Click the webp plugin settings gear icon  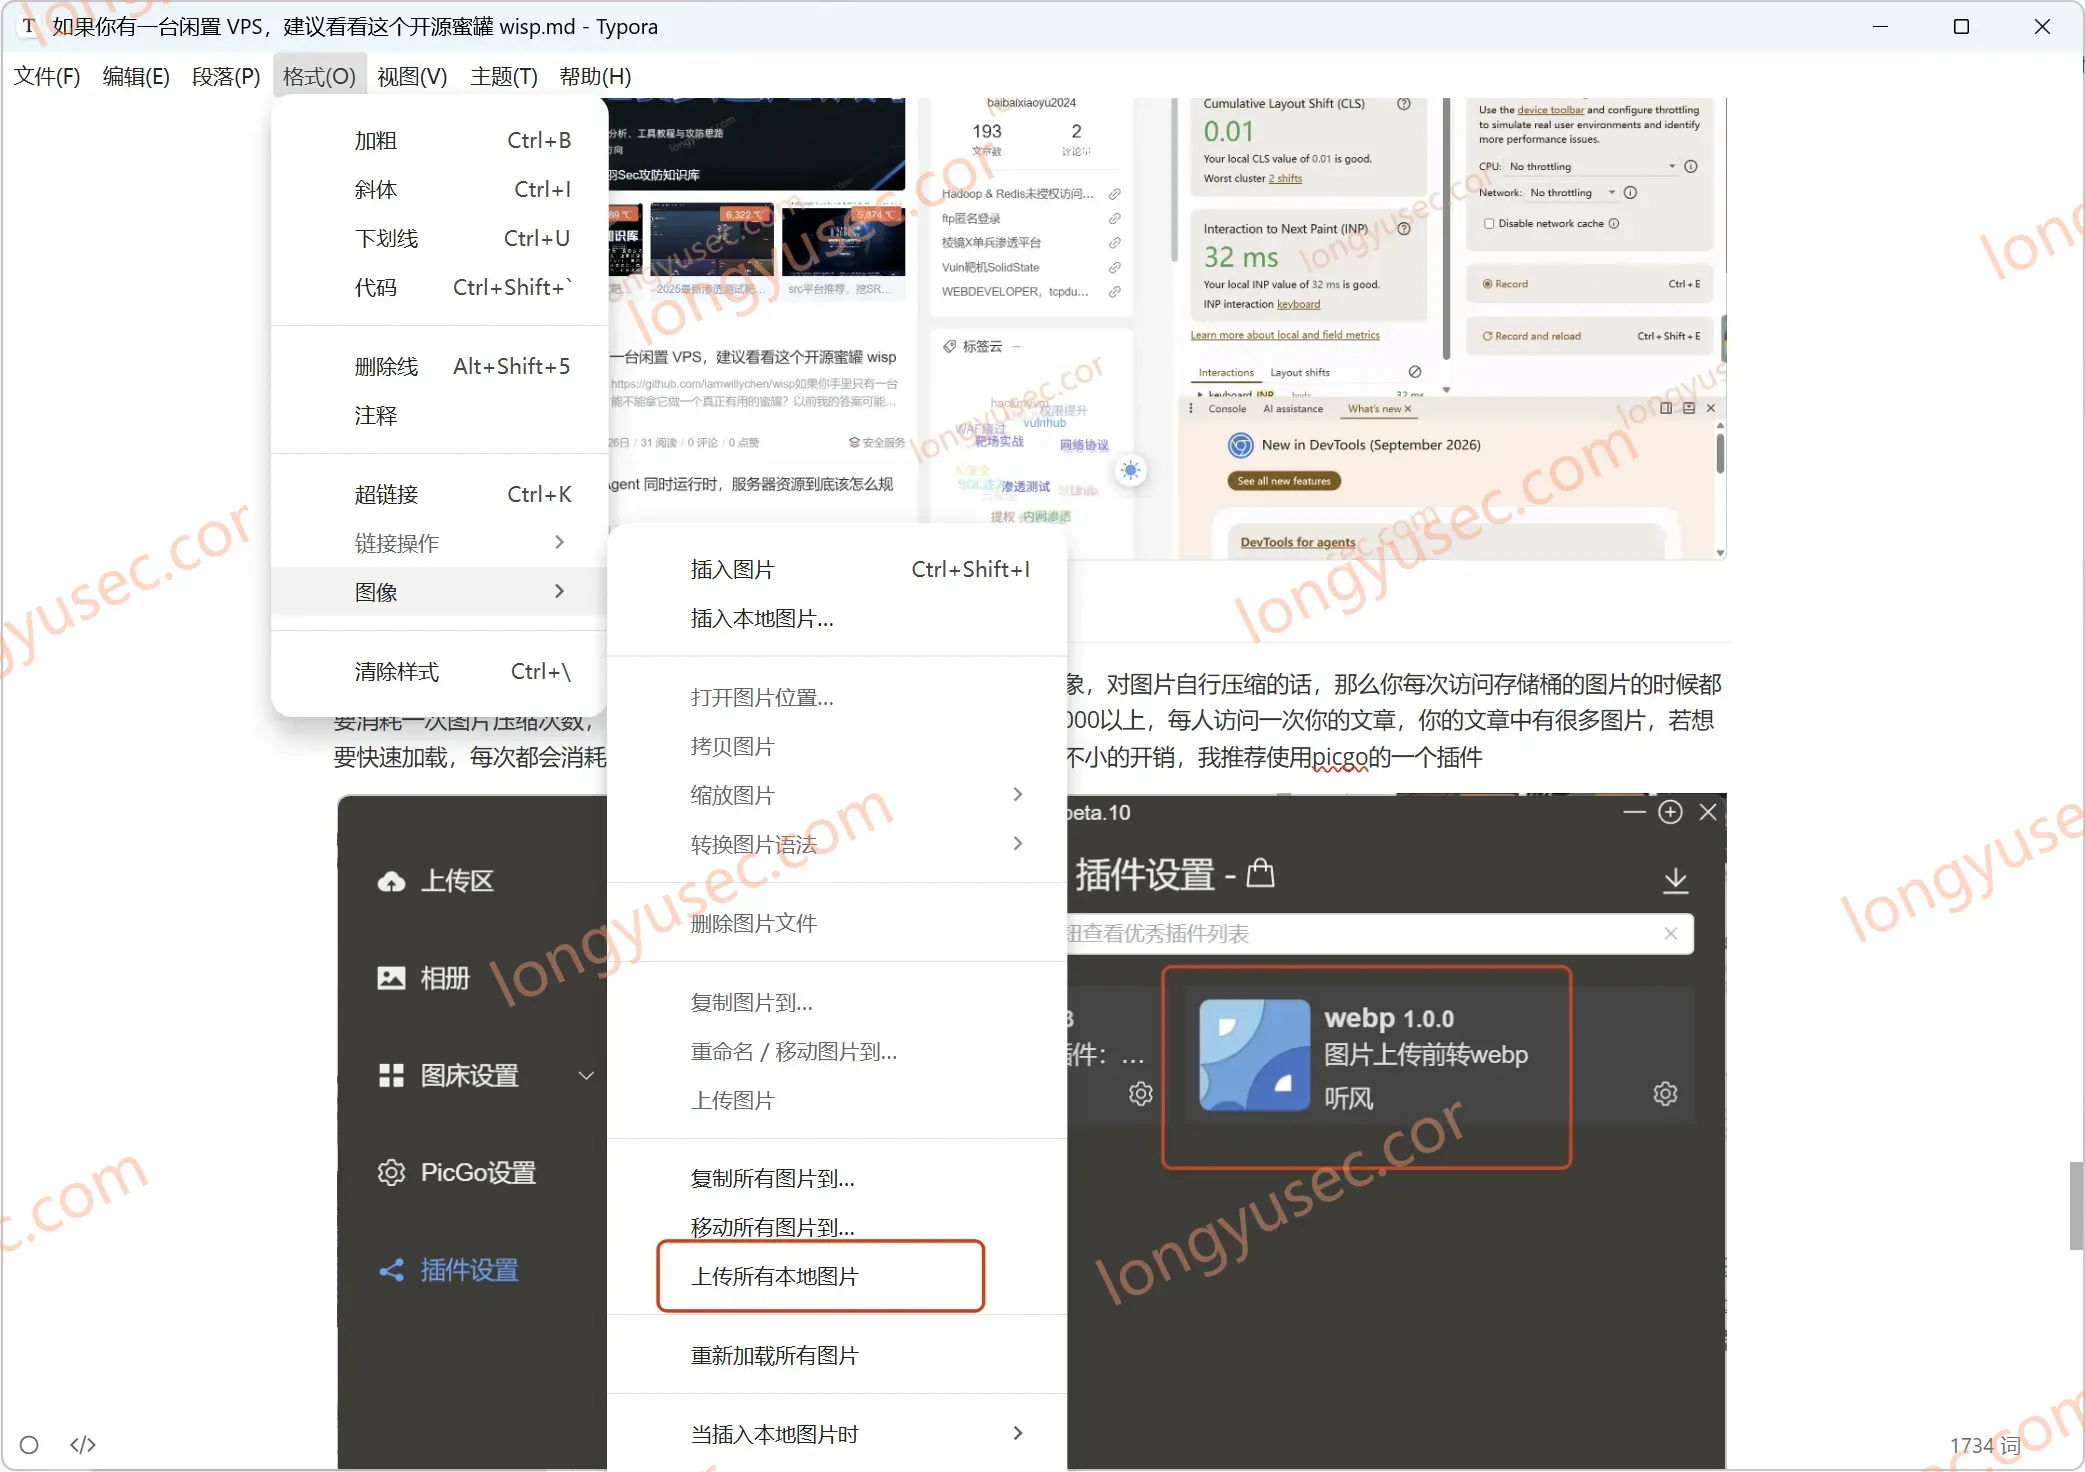point(1665,1093)
